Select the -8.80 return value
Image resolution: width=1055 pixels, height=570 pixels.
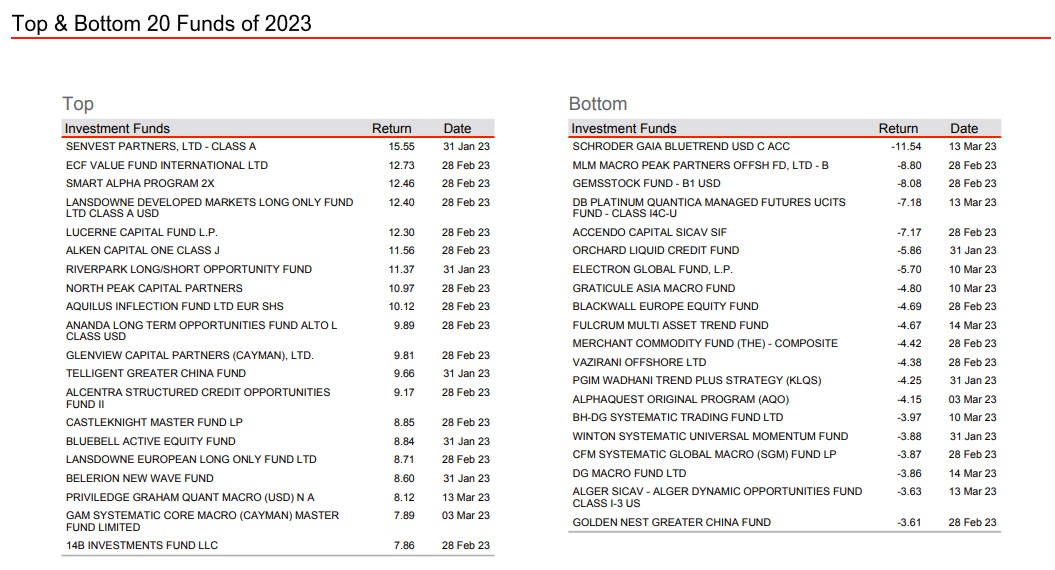[x=909, y=165]
